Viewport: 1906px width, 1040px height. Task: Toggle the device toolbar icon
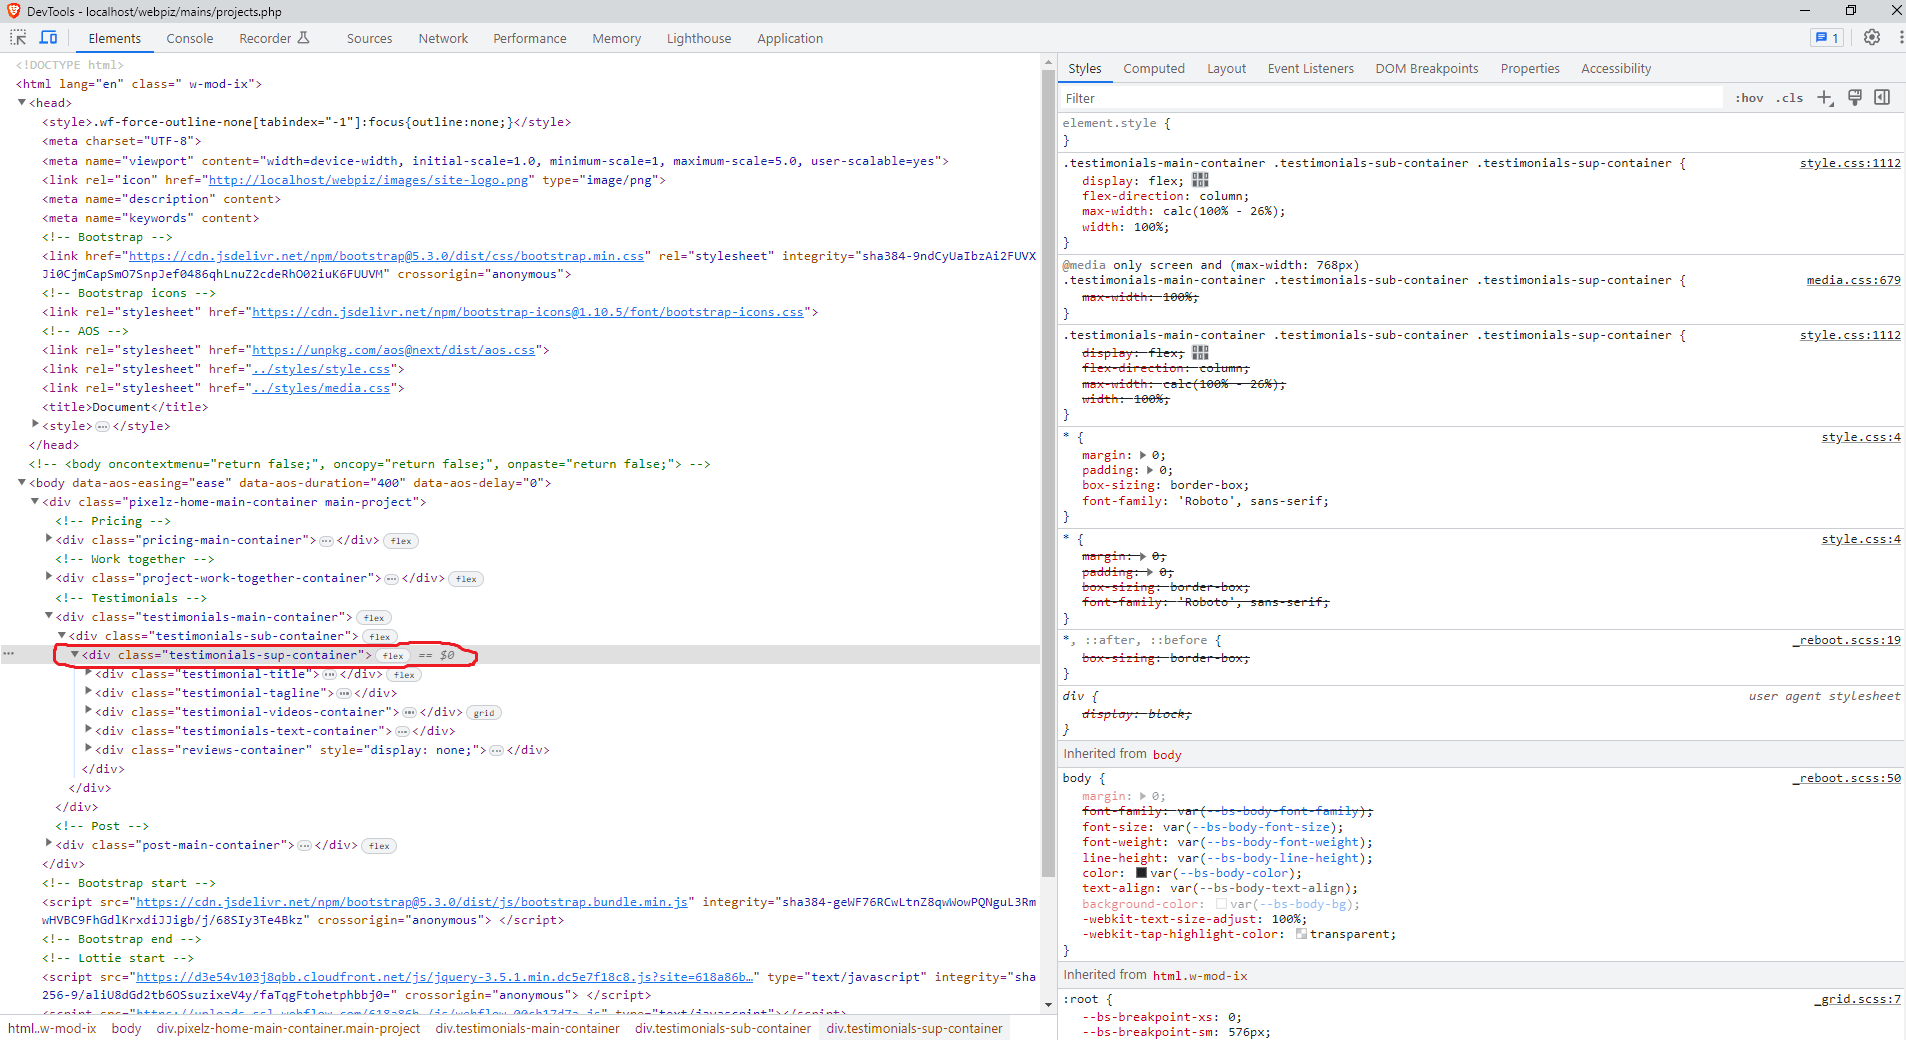(48, 38)
